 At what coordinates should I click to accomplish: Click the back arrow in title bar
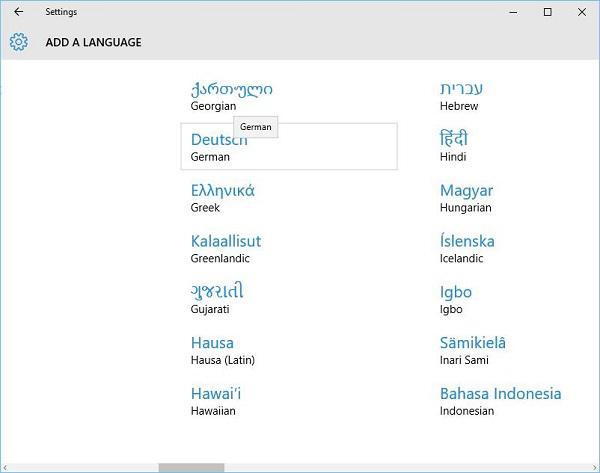[x=18, y=12]
